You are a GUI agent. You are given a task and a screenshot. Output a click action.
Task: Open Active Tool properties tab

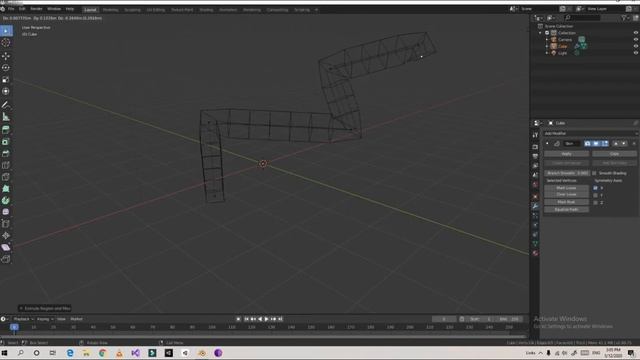[535, 135]
